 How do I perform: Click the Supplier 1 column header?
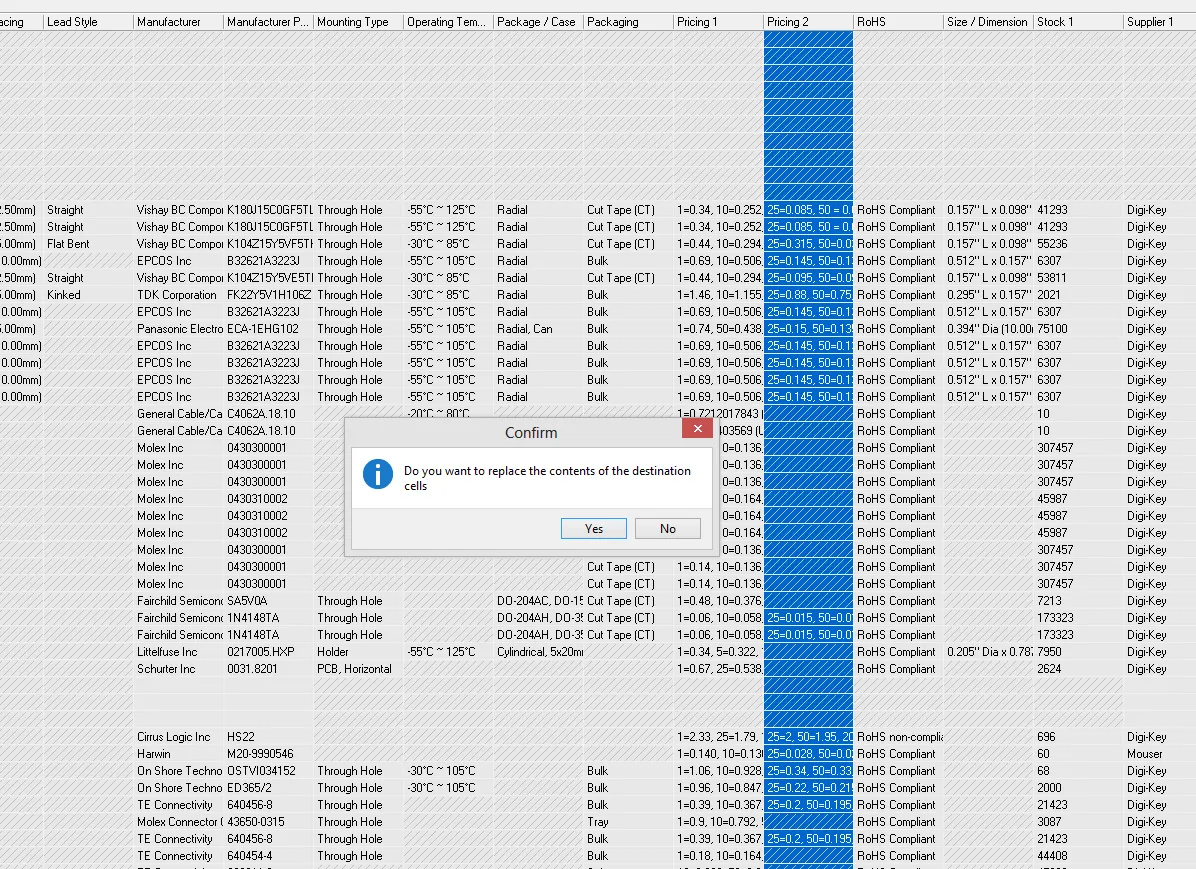pyautogui.click(x=1158, y=22)
